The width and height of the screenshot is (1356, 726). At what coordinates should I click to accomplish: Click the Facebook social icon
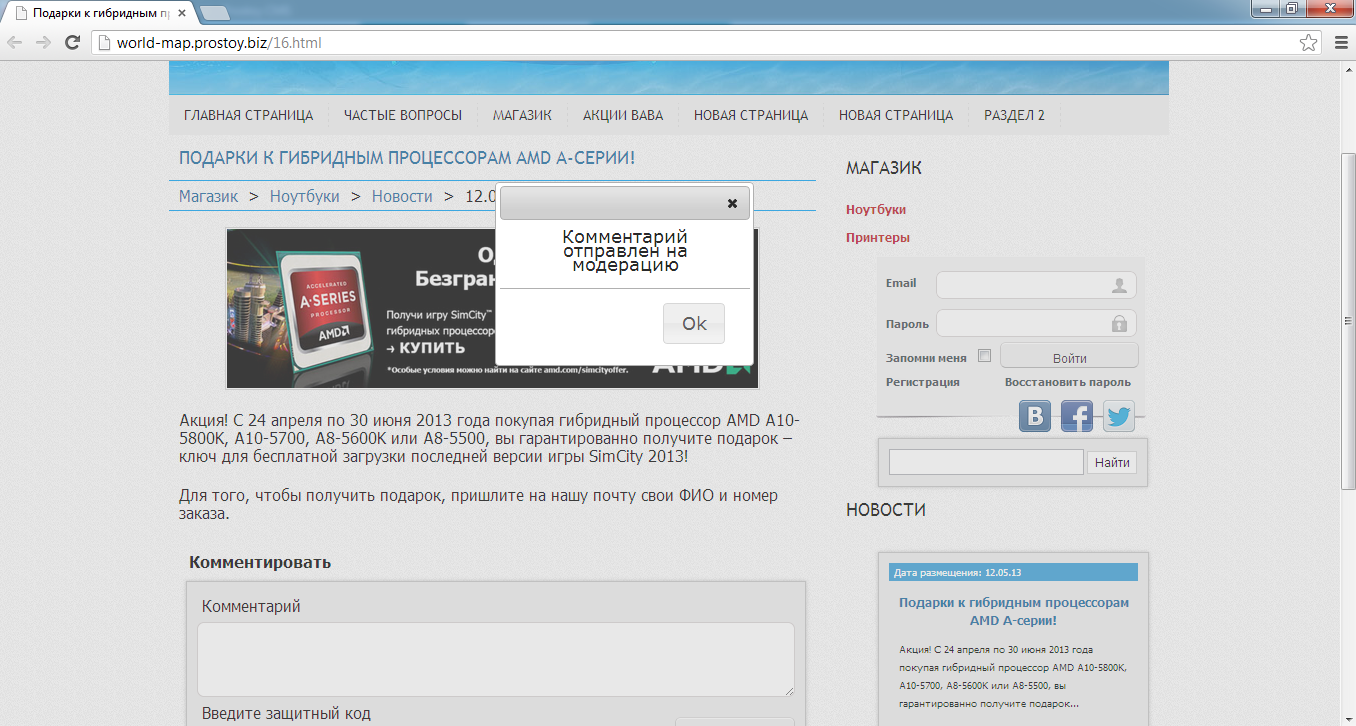tap(1077, 416)
